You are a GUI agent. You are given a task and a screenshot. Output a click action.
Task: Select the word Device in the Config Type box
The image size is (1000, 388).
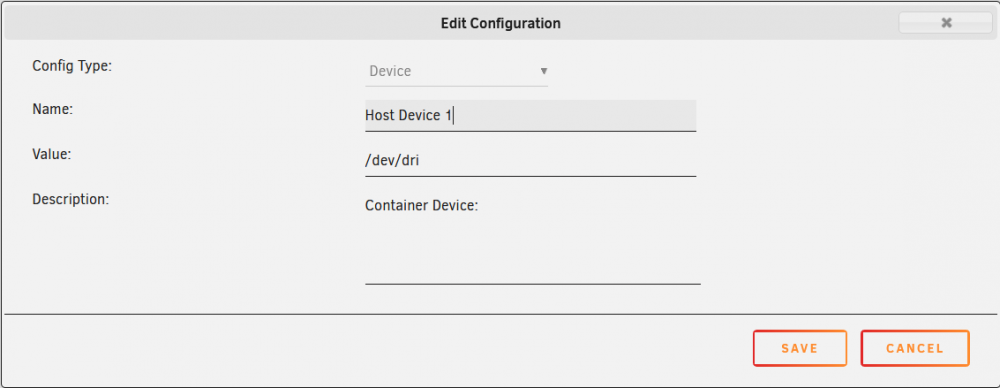[390, 71]
